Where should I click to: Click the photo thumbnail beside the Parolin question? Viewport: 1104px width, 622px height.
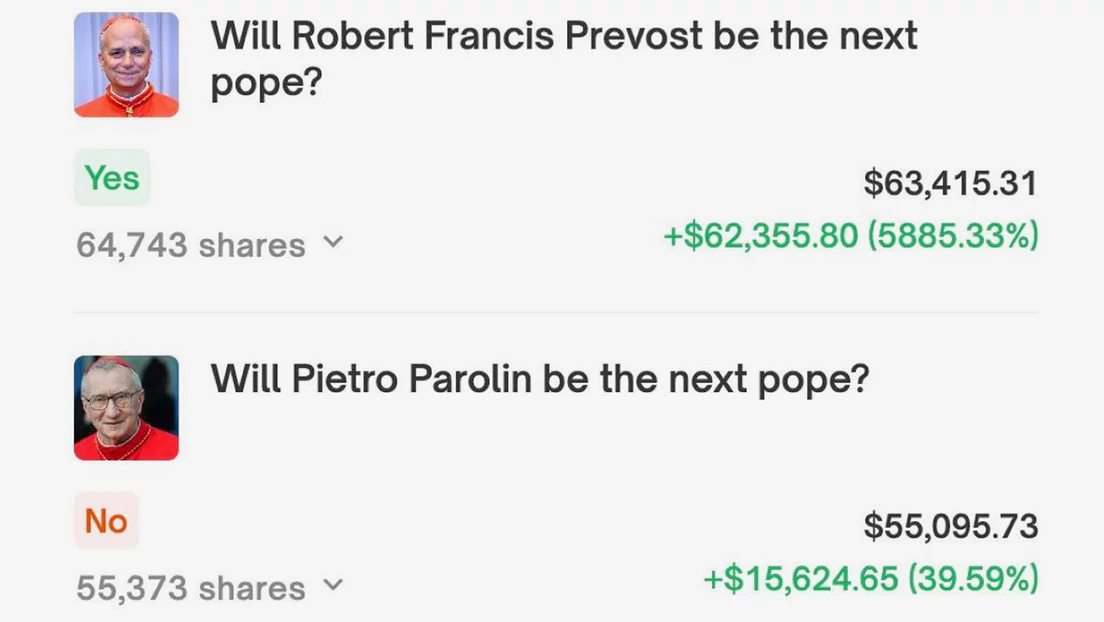(126, 407)
